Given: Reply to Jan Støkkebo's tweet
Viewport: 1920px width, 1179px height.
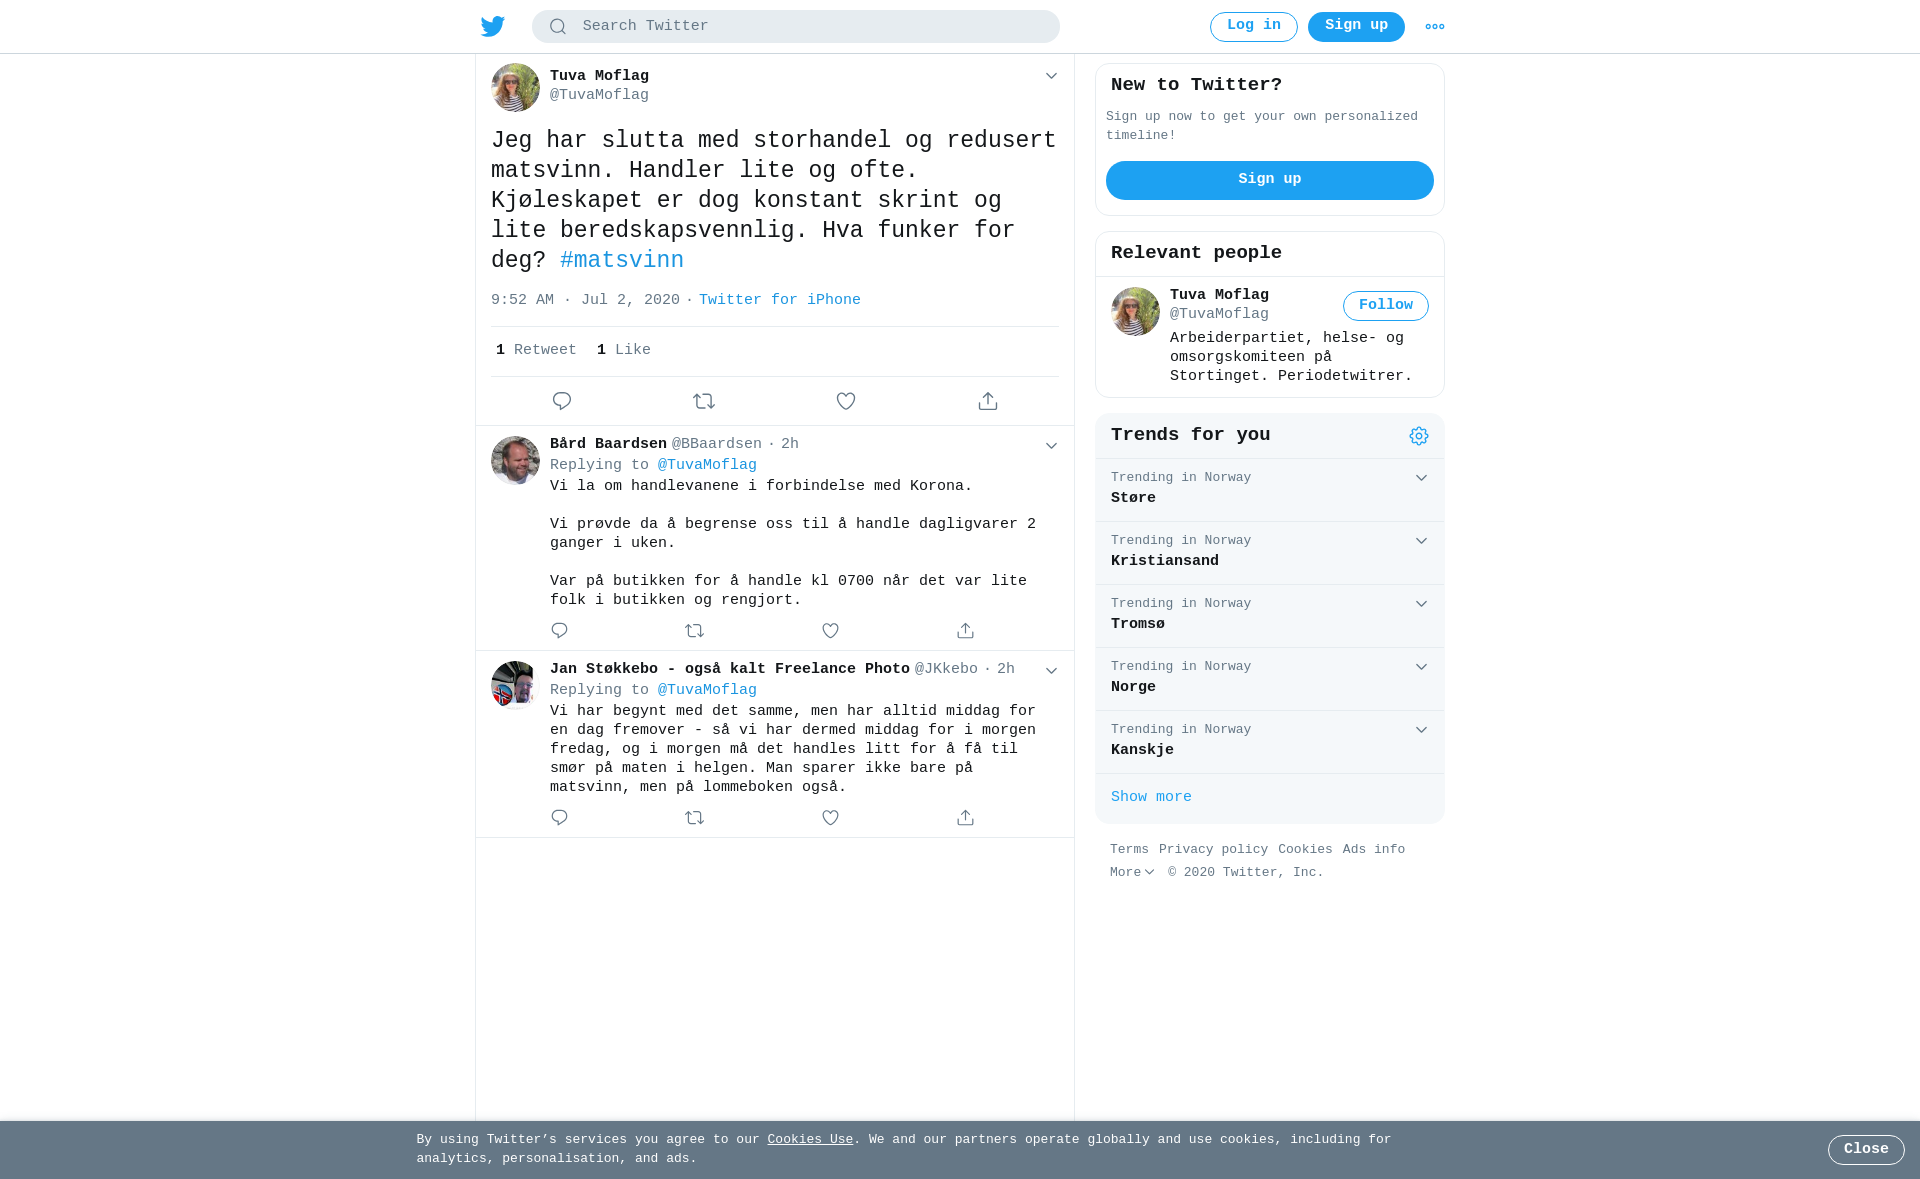Looking at the screenshot, I should [x=559, y=818].
